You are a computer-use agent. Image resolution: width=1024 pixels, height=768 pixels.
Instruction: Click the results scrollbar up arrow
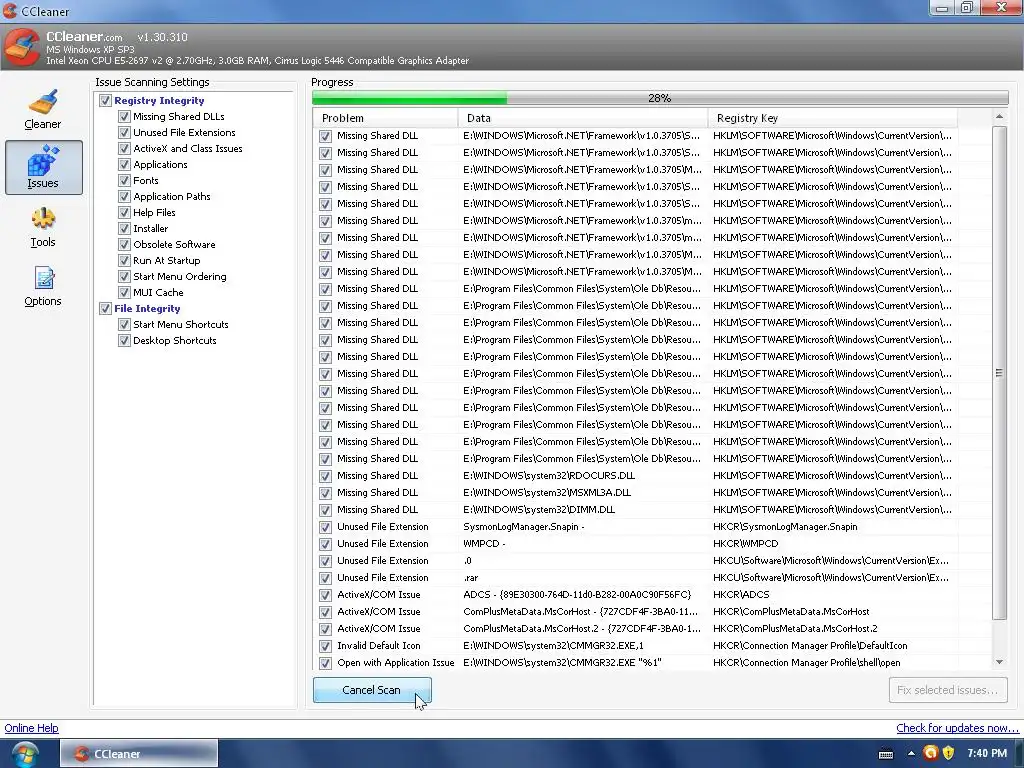(999, 117)
